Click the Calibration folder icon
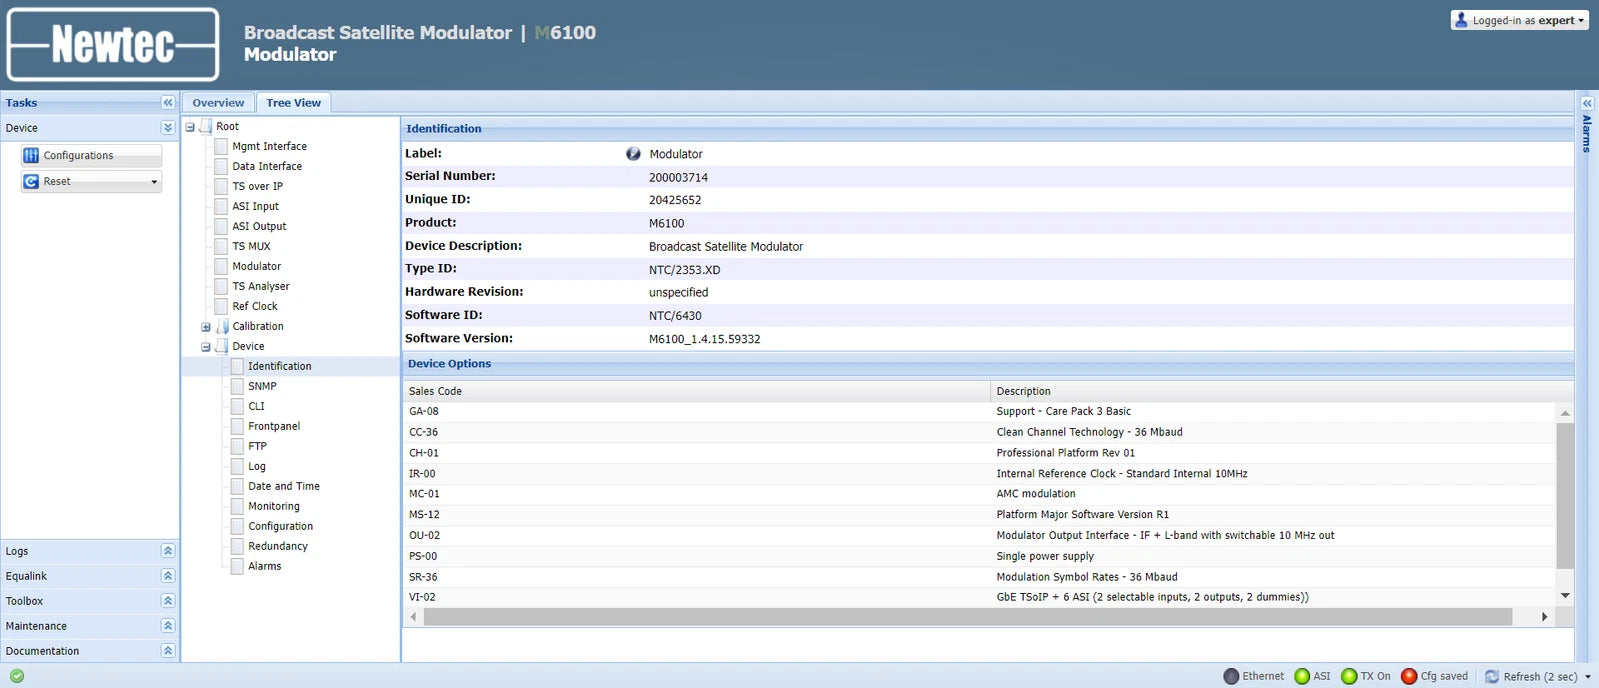The width and height of the screenshot is (1599, 688). coord(222,326)
